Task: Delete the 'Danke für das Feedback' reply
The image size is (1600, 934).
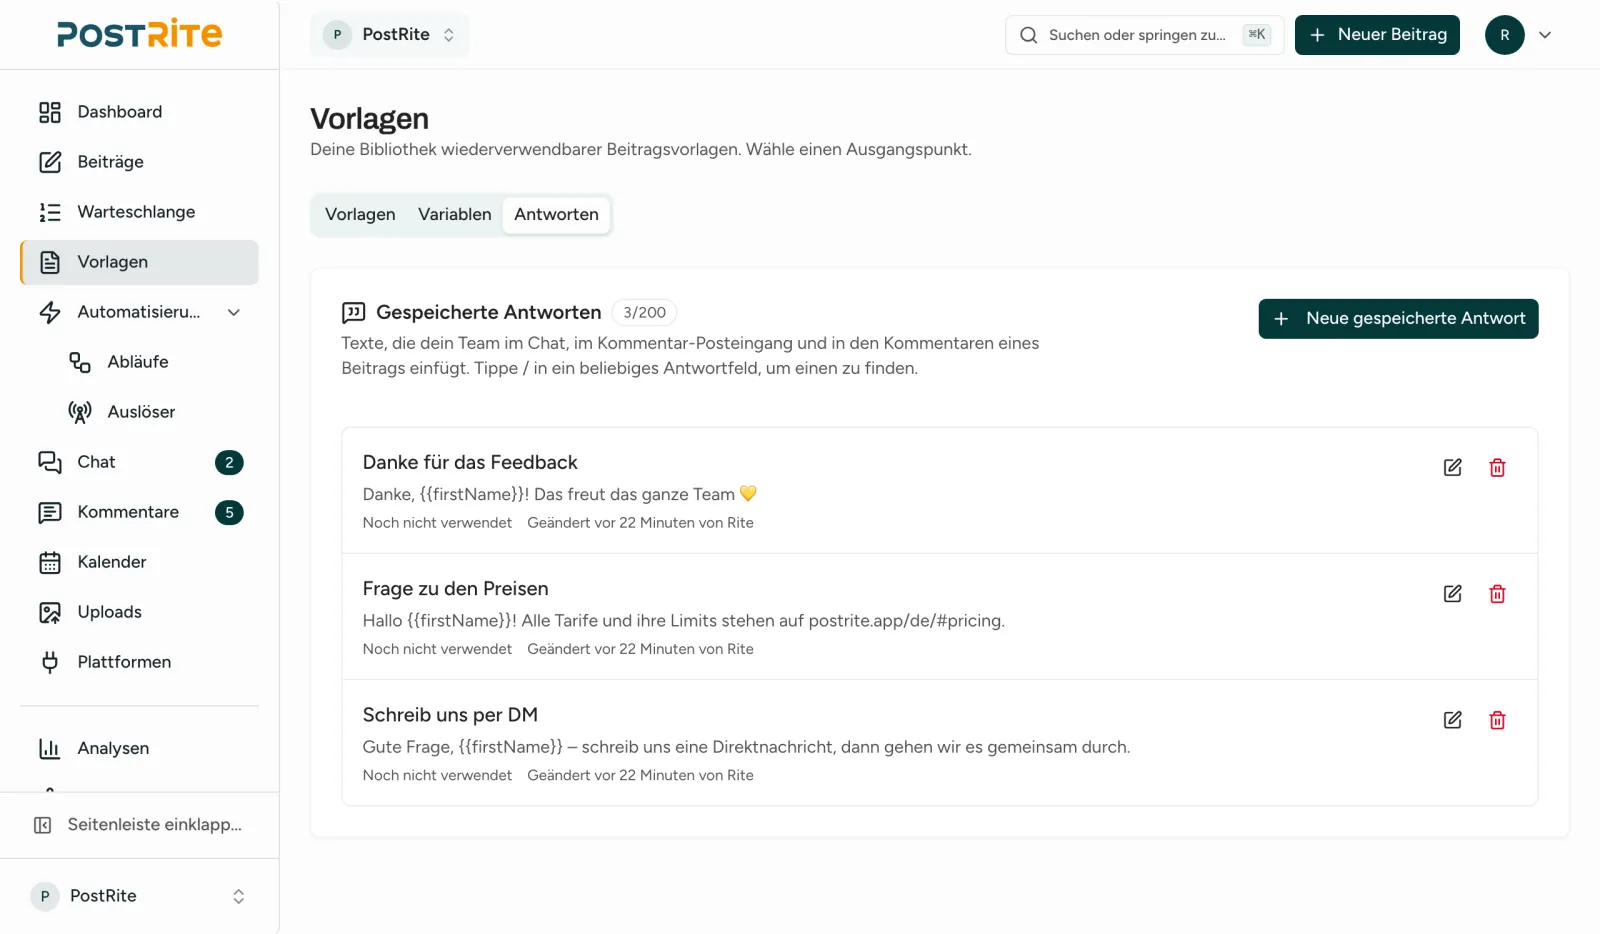Action: coord(1497,468)
